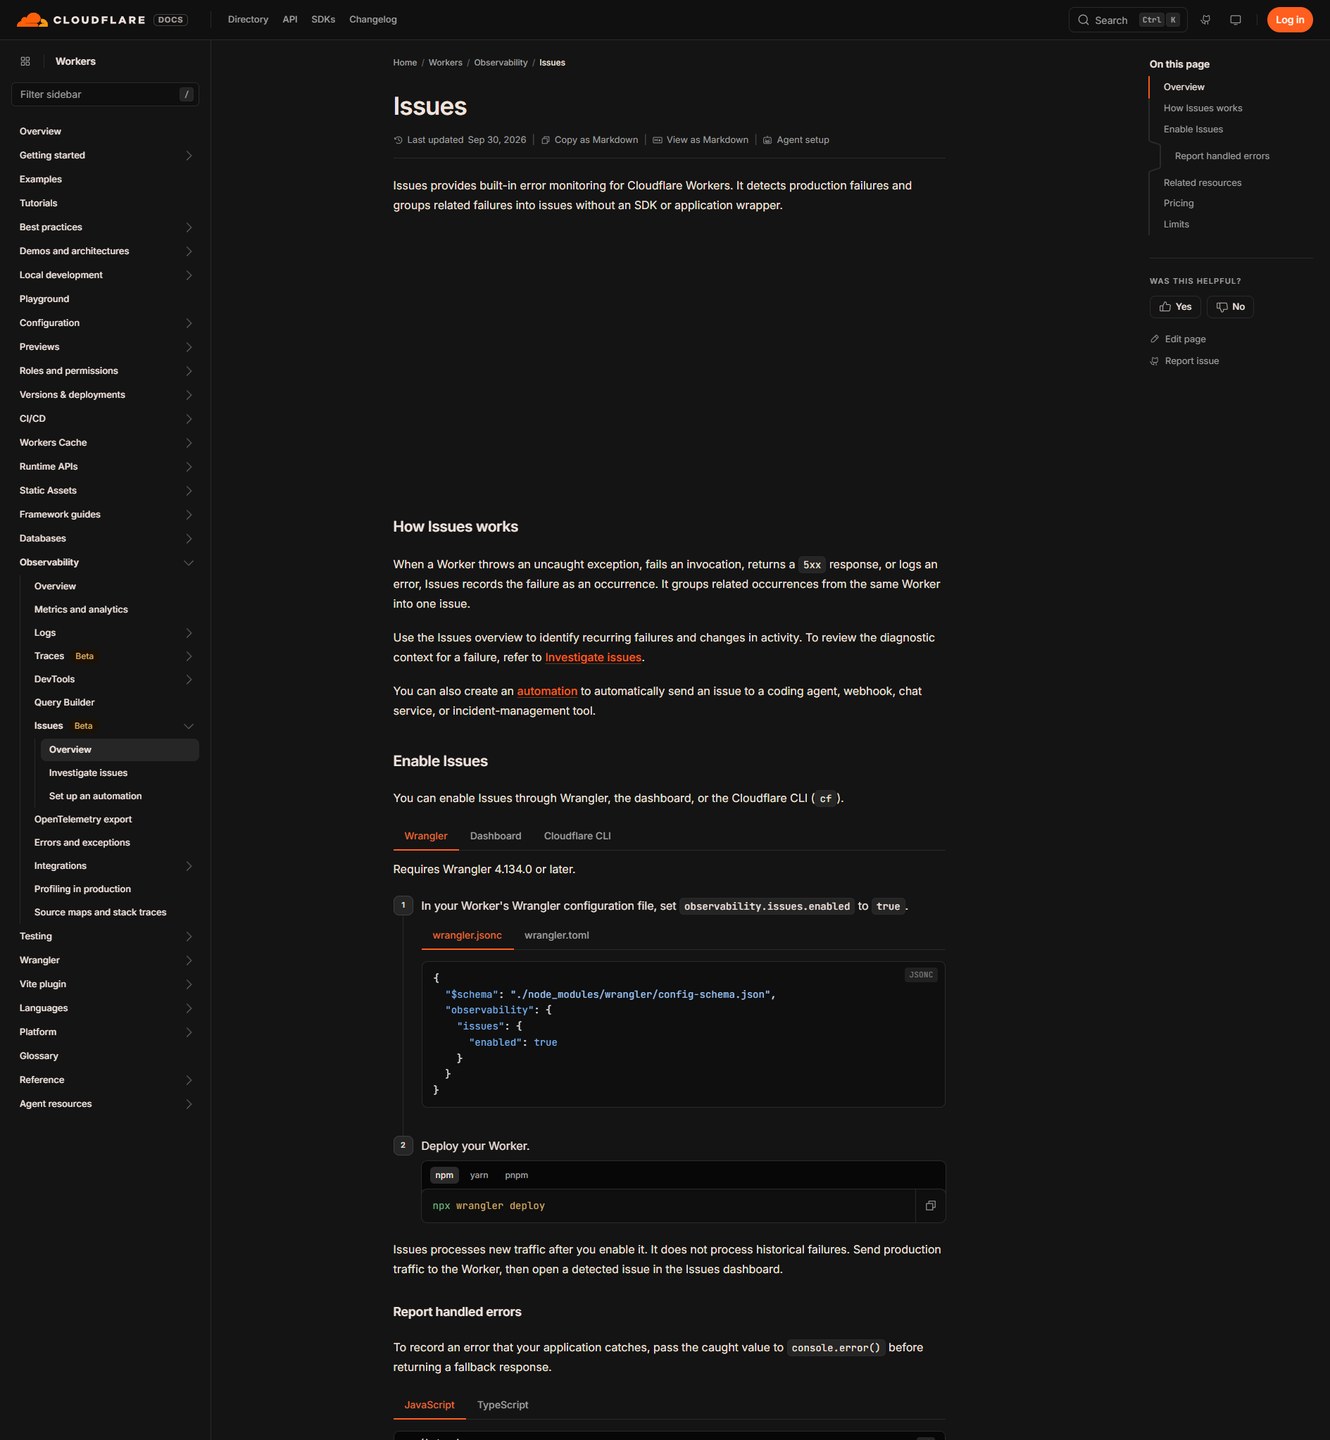This screenshot has height=1440, width=1330.
Task: Open the Changelog top menu item
Action: tap(373, 20)
